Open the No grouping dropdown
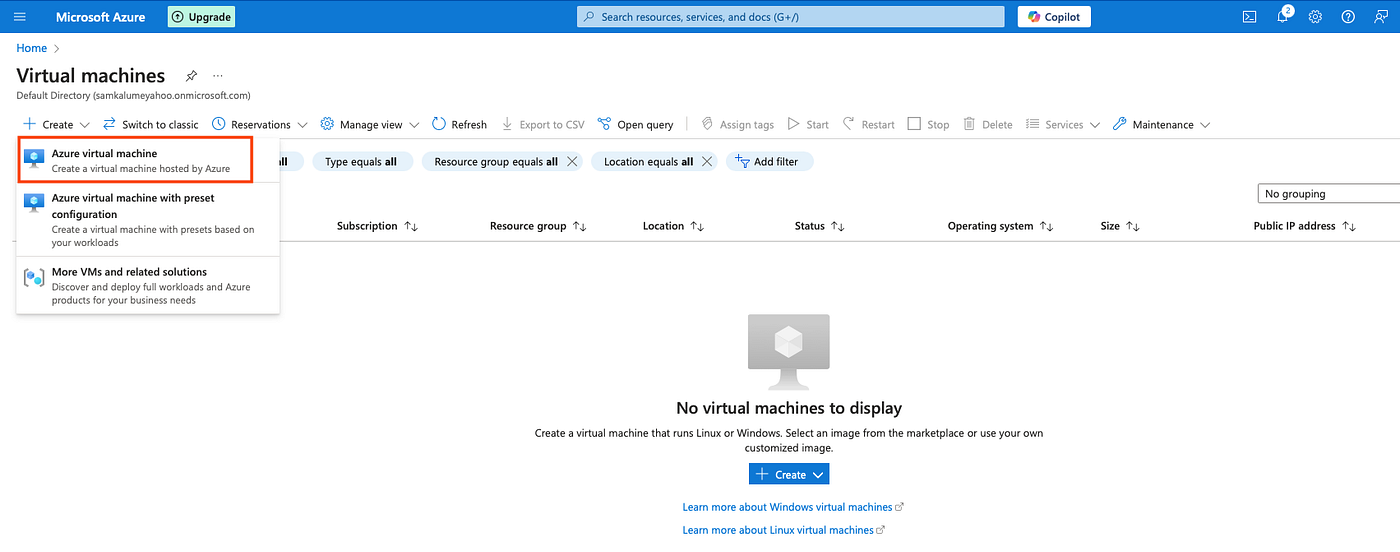1400x552 pixels. [1328, 194]
